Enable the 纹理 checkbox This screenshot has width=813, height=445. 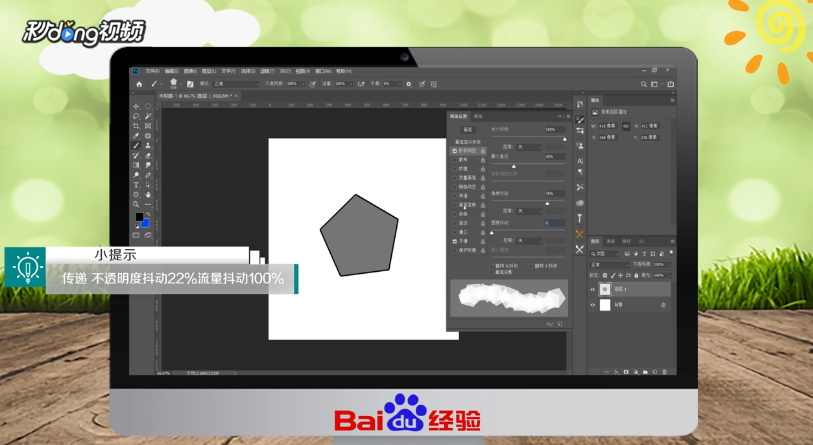pyautogui.click(x=455, y=169)
